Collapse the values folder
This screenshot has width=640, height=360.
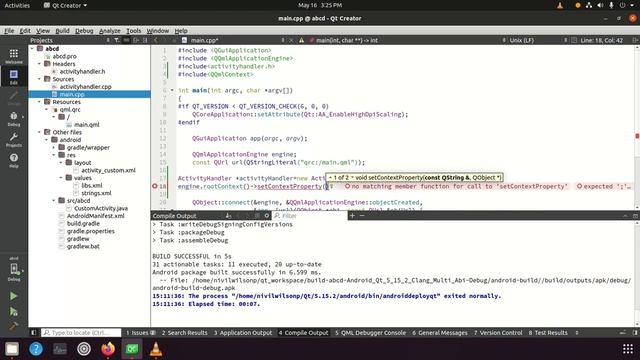tap(61, 178)
